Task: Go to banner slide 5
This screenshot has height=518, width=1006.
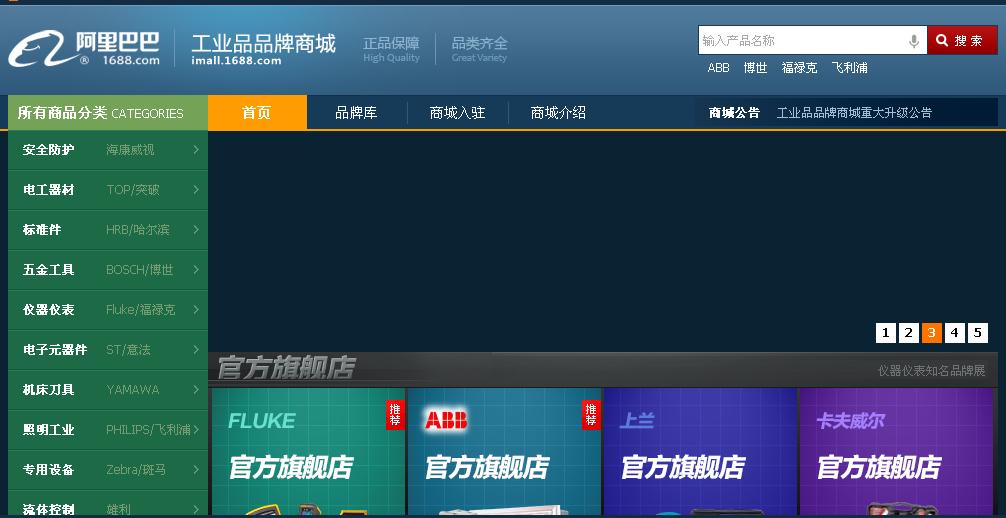Action: coord(978,332)
